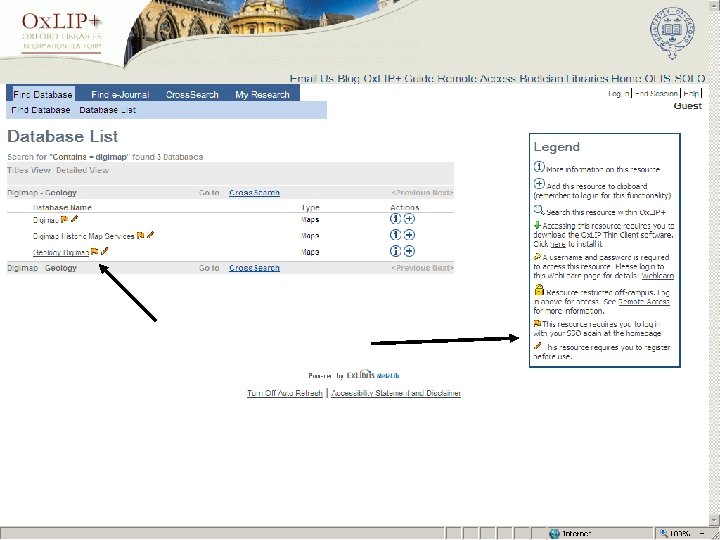The width and height of the screenshot is (720, 540).
Task: Switch to the Find e-Journal tab
Action: click(120, 95)
